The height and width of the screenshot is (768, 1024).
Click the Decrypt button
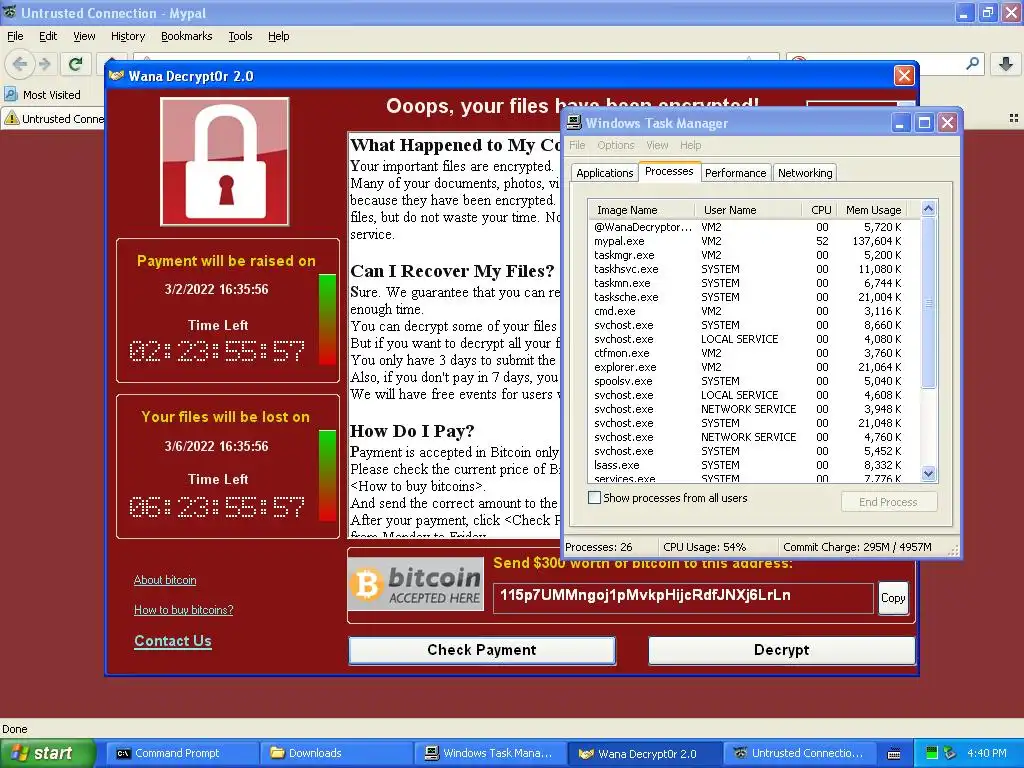781,650
